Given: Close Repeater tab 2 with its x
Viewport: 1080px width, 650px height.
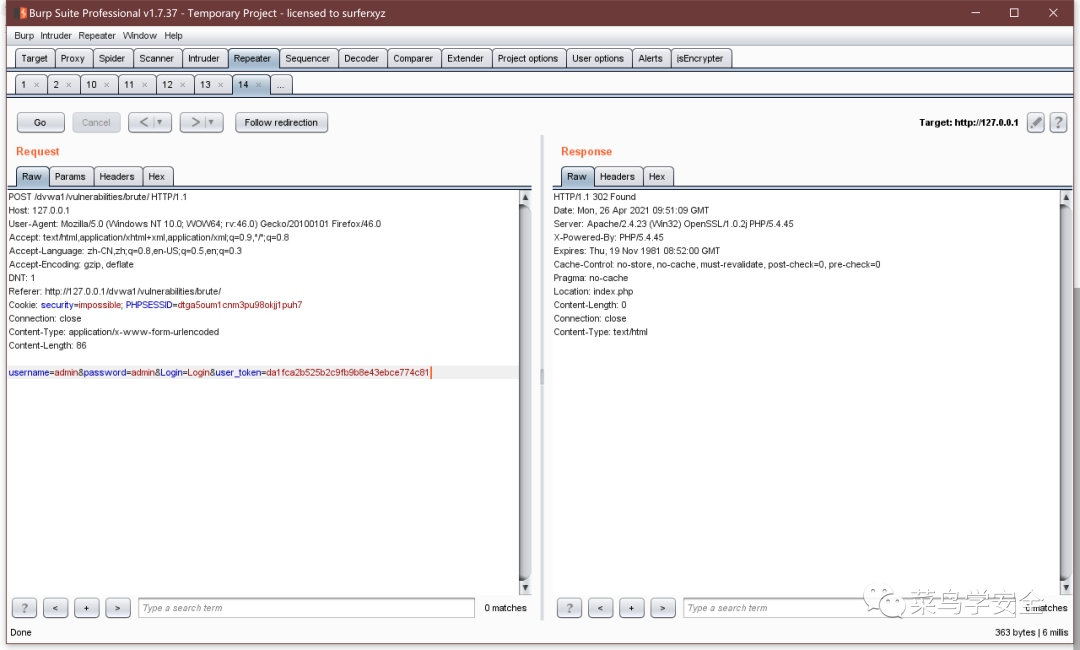Looking at the screenshot, I should [x=68, y=85].
